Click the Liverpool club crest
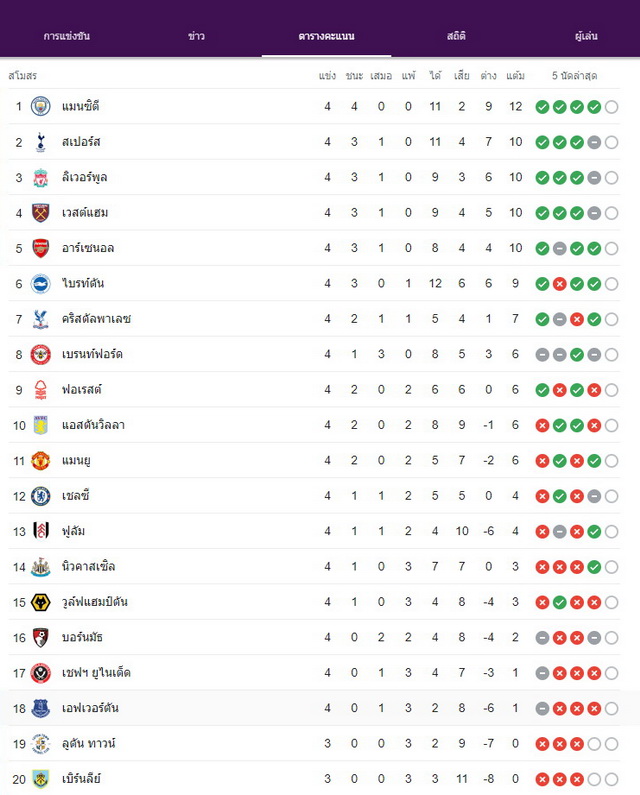The width and height of the screenshot is (640, 795). point(41,177)
